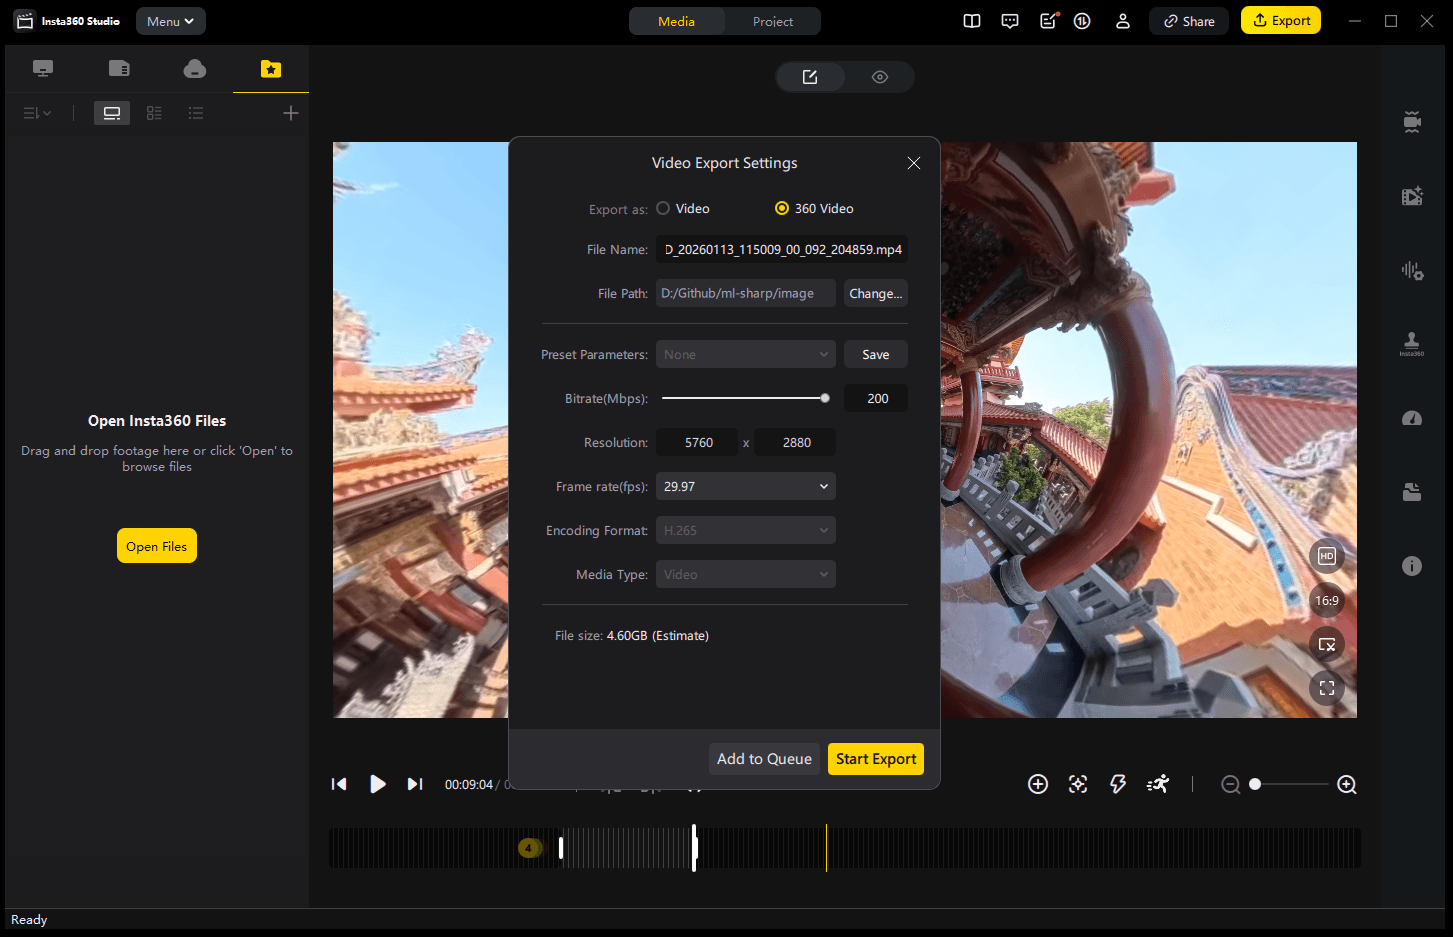The image size is (1453, 937).
Task: Click the Start Export button
Action: pyautogui.click(x=875, y=758)
